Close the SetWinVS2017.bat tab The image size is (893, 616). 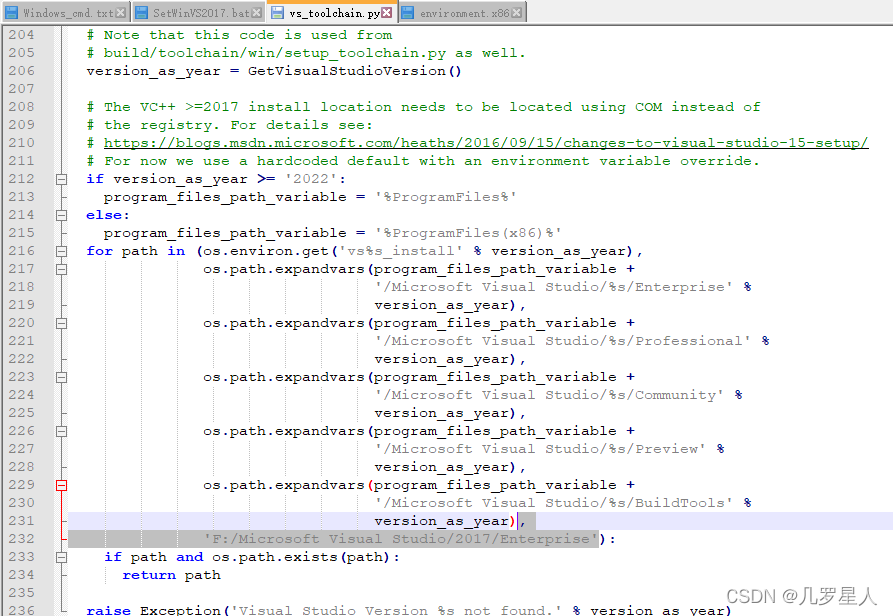[259, 13]
